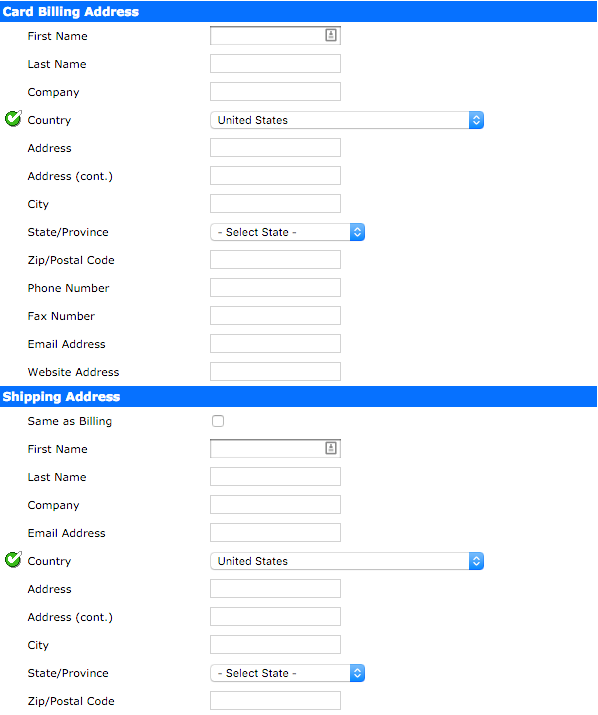This screenshot has width=598, height=715.
Task: Click the Card Billing Address header bar
Action: [298, 11]
